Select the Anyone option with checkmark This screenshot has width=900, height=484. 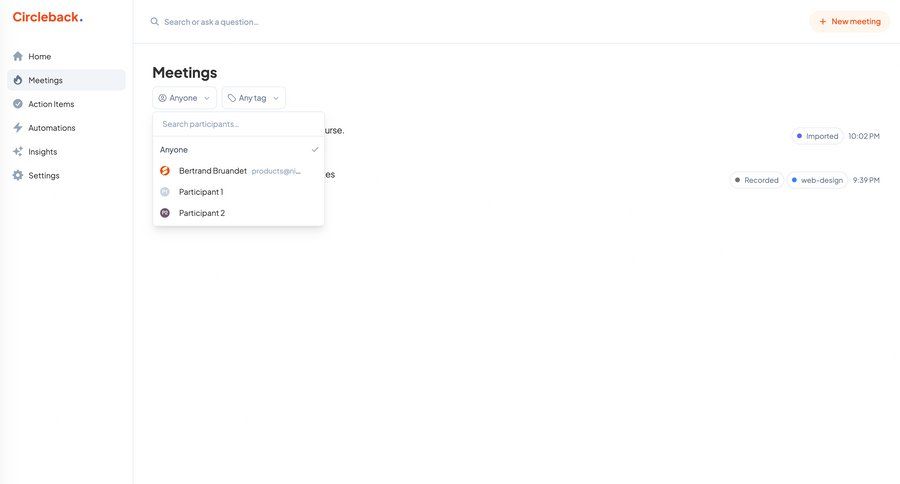tap(238, 150)
